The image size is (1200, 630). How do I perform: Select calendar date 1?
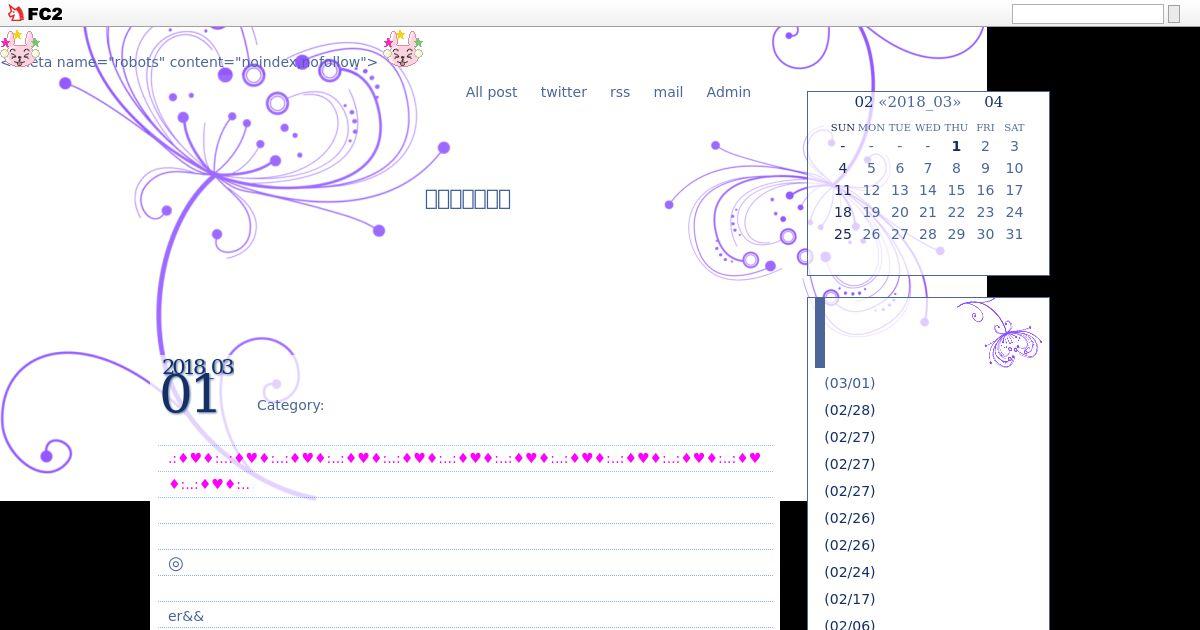coord(956,146)
